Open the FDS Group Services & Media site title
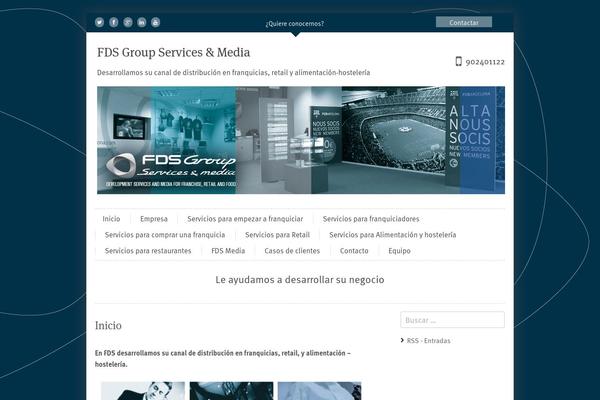Viewport: 600px width, 400px height. pyautogui.click(x=173, y=52)
